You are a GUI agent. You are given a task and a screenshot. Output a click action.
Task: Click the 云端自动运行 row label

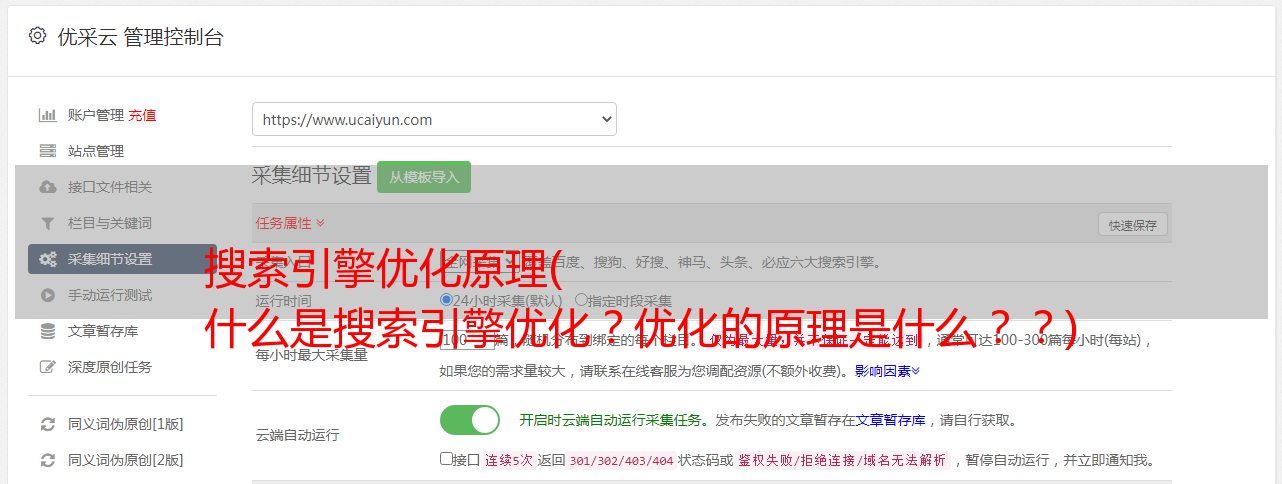coord(297,435)
